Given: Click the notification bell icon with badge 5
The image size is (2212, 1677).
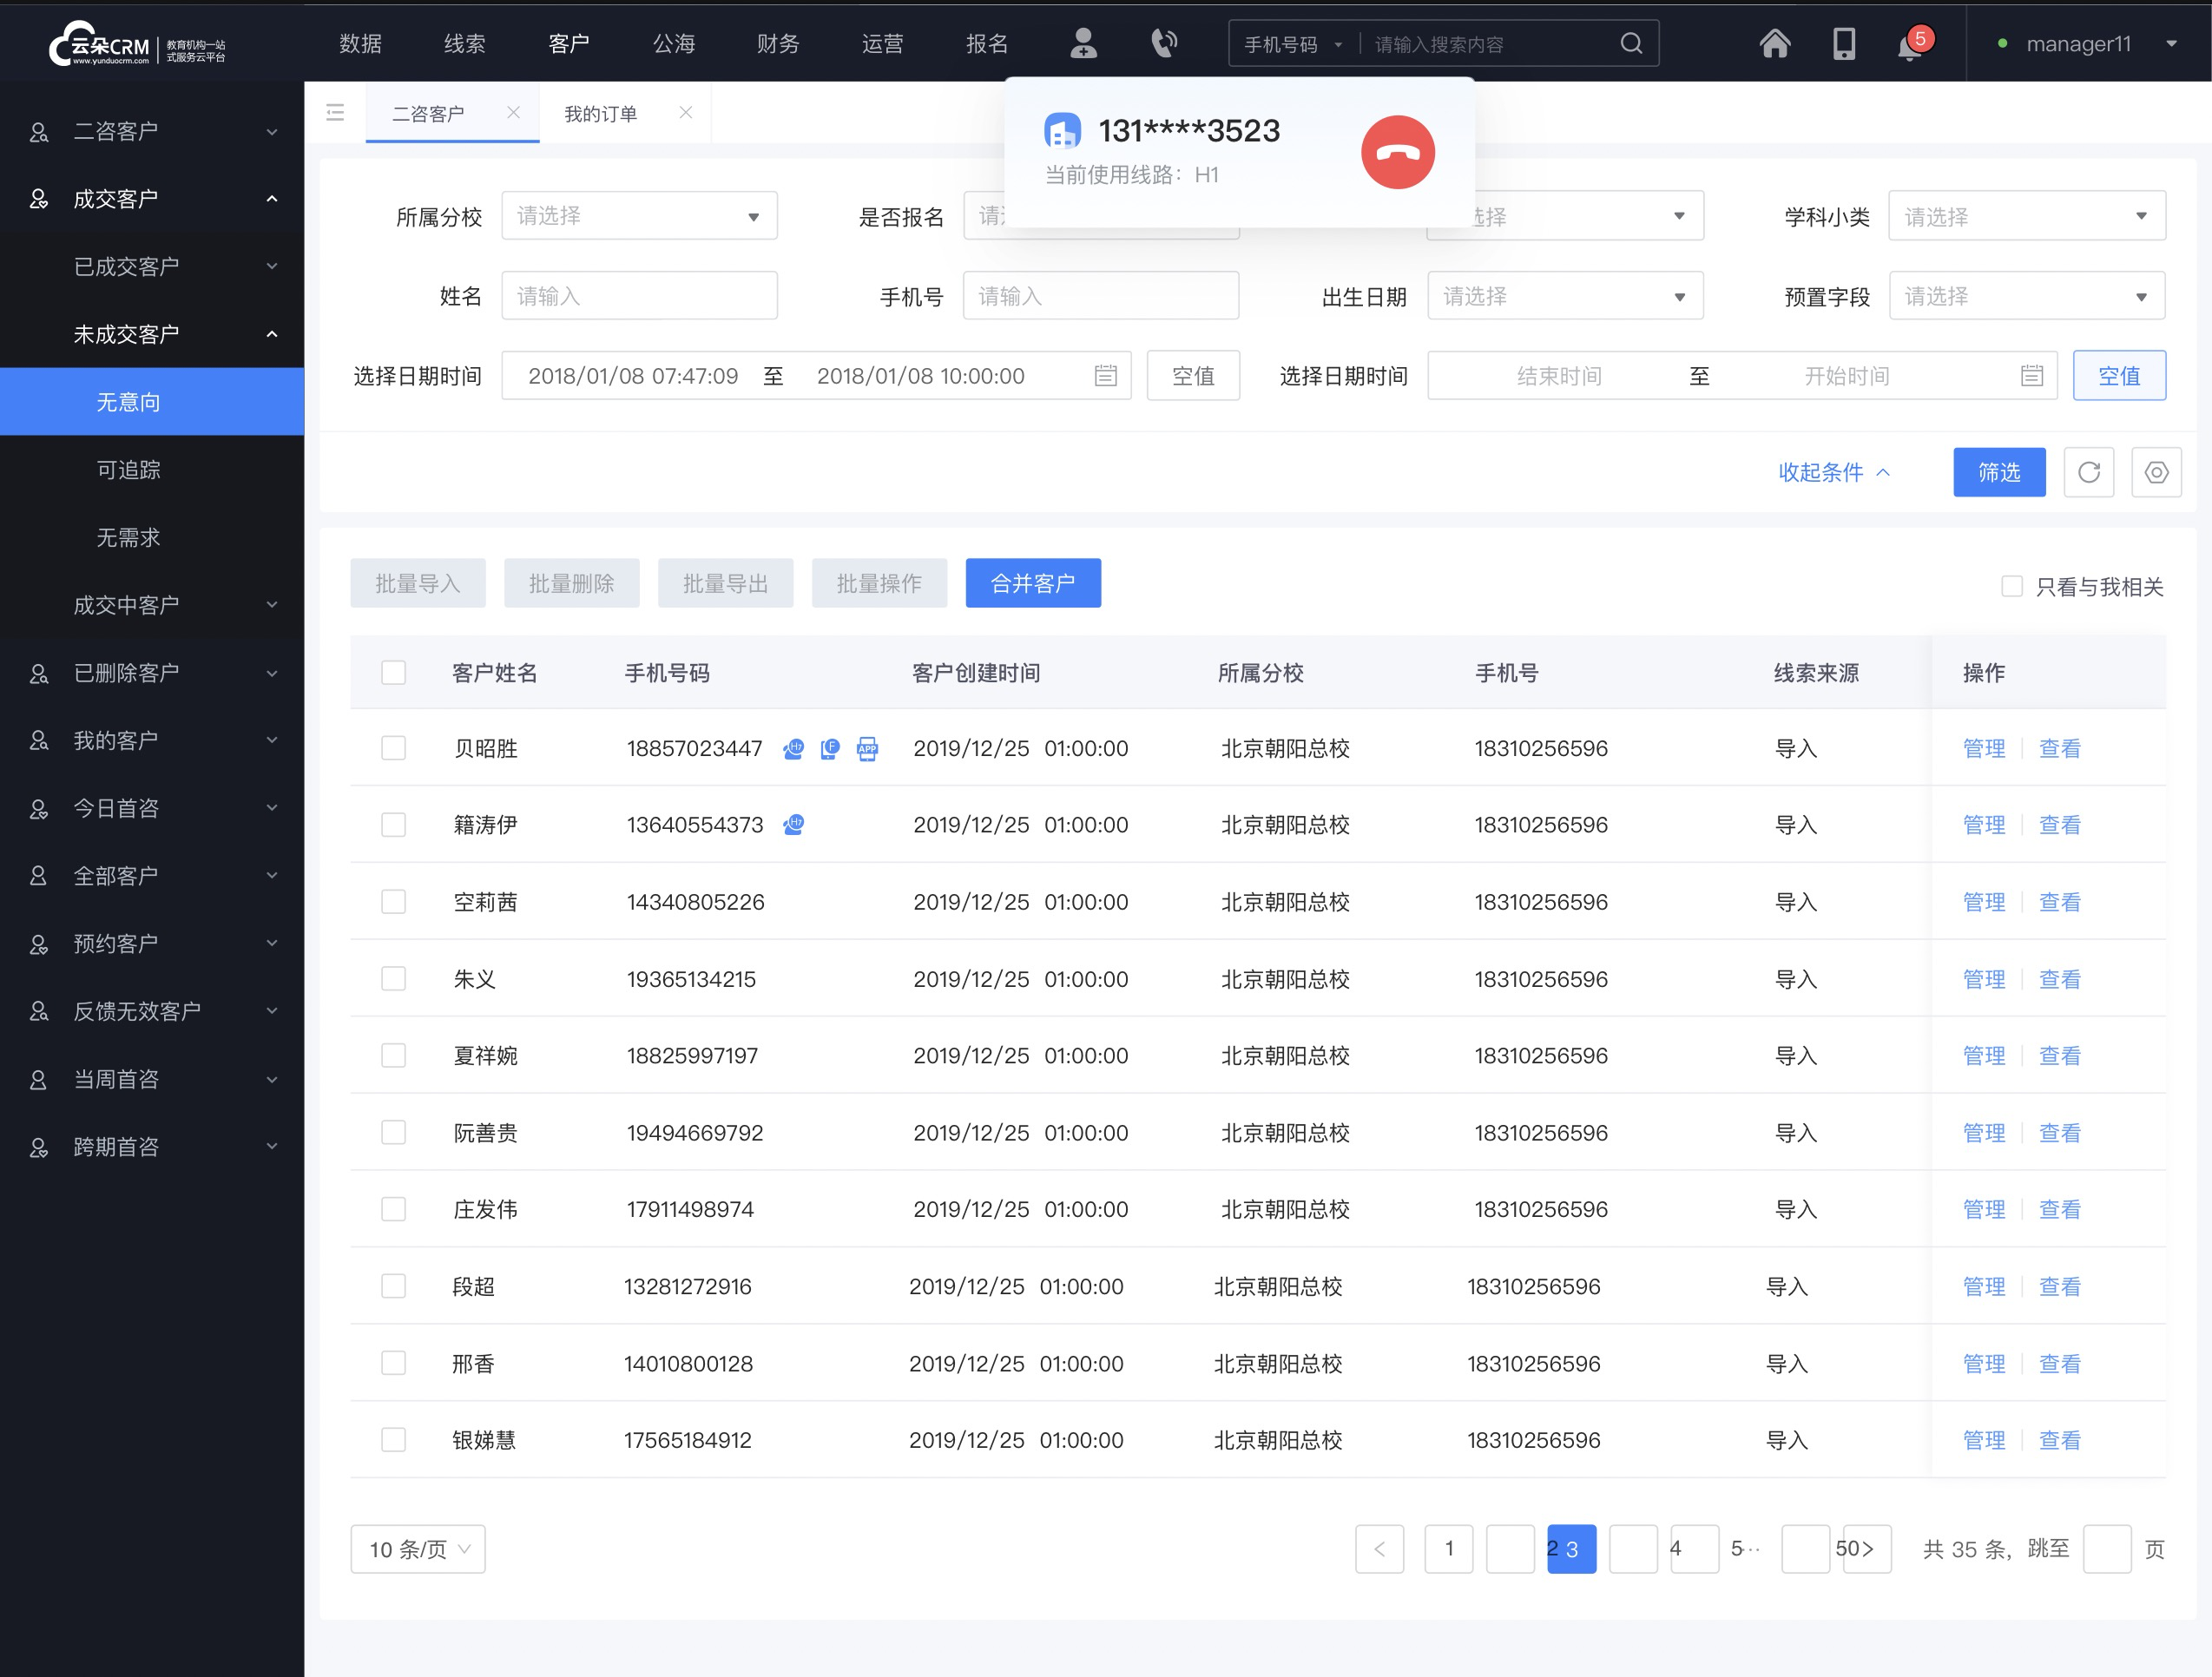Looking at the screenshot, I should click(x=1909, y=46).
